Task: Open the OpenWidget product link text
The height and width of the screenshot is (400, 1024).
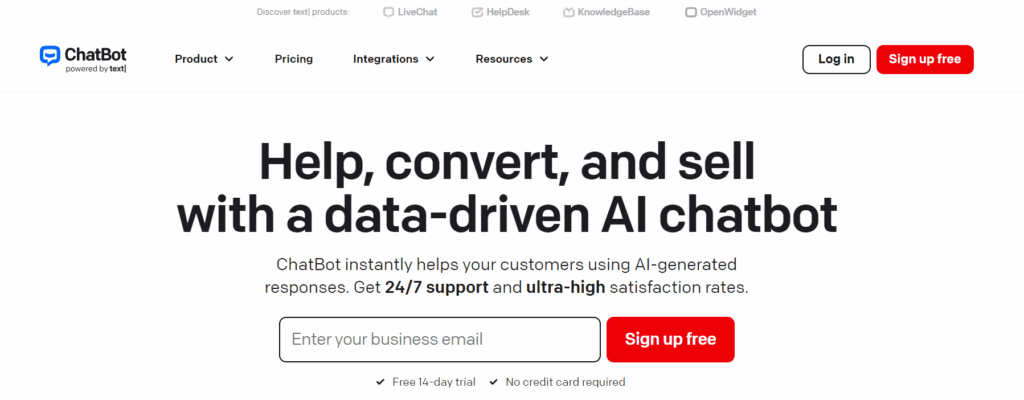Action: [x=730, y=13]
